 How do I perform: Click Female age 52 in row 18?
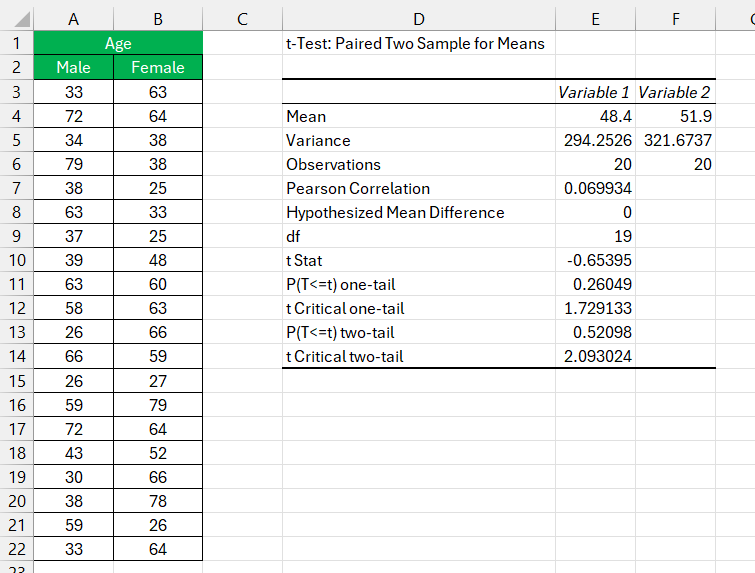(x=158, y=453)
